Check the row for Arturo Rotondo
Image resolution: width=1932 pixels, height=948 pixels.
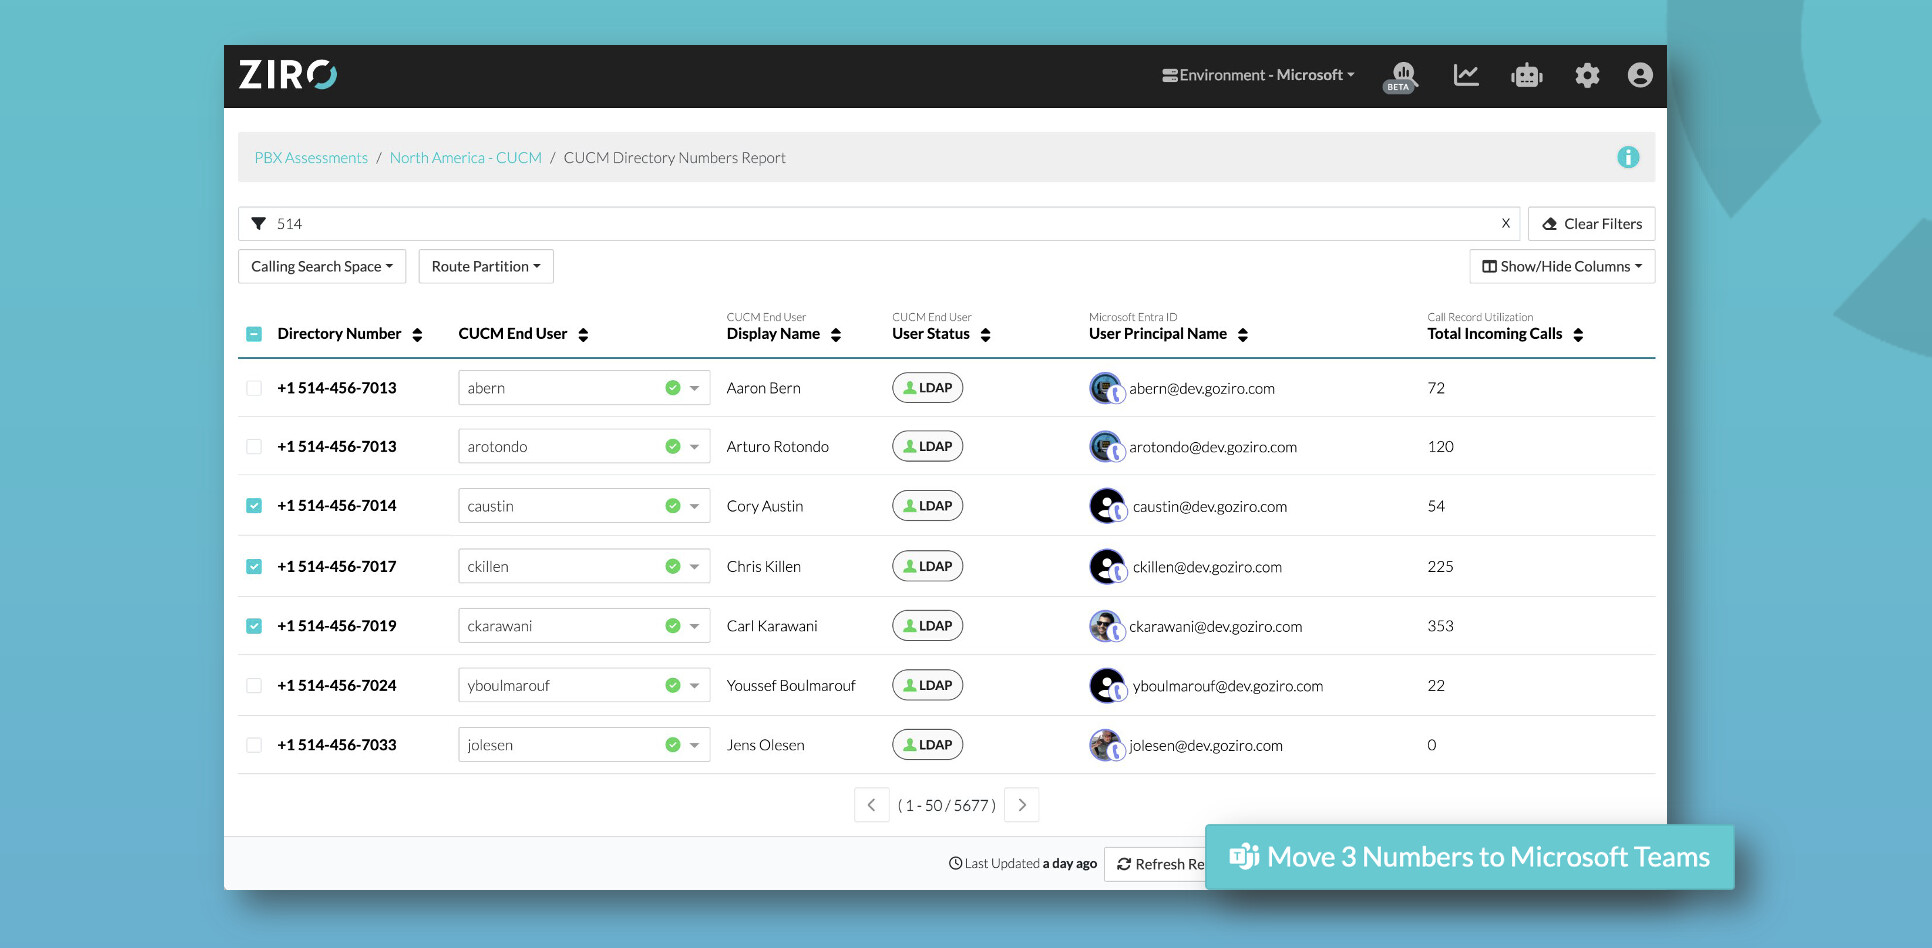(x=254, y=447)
